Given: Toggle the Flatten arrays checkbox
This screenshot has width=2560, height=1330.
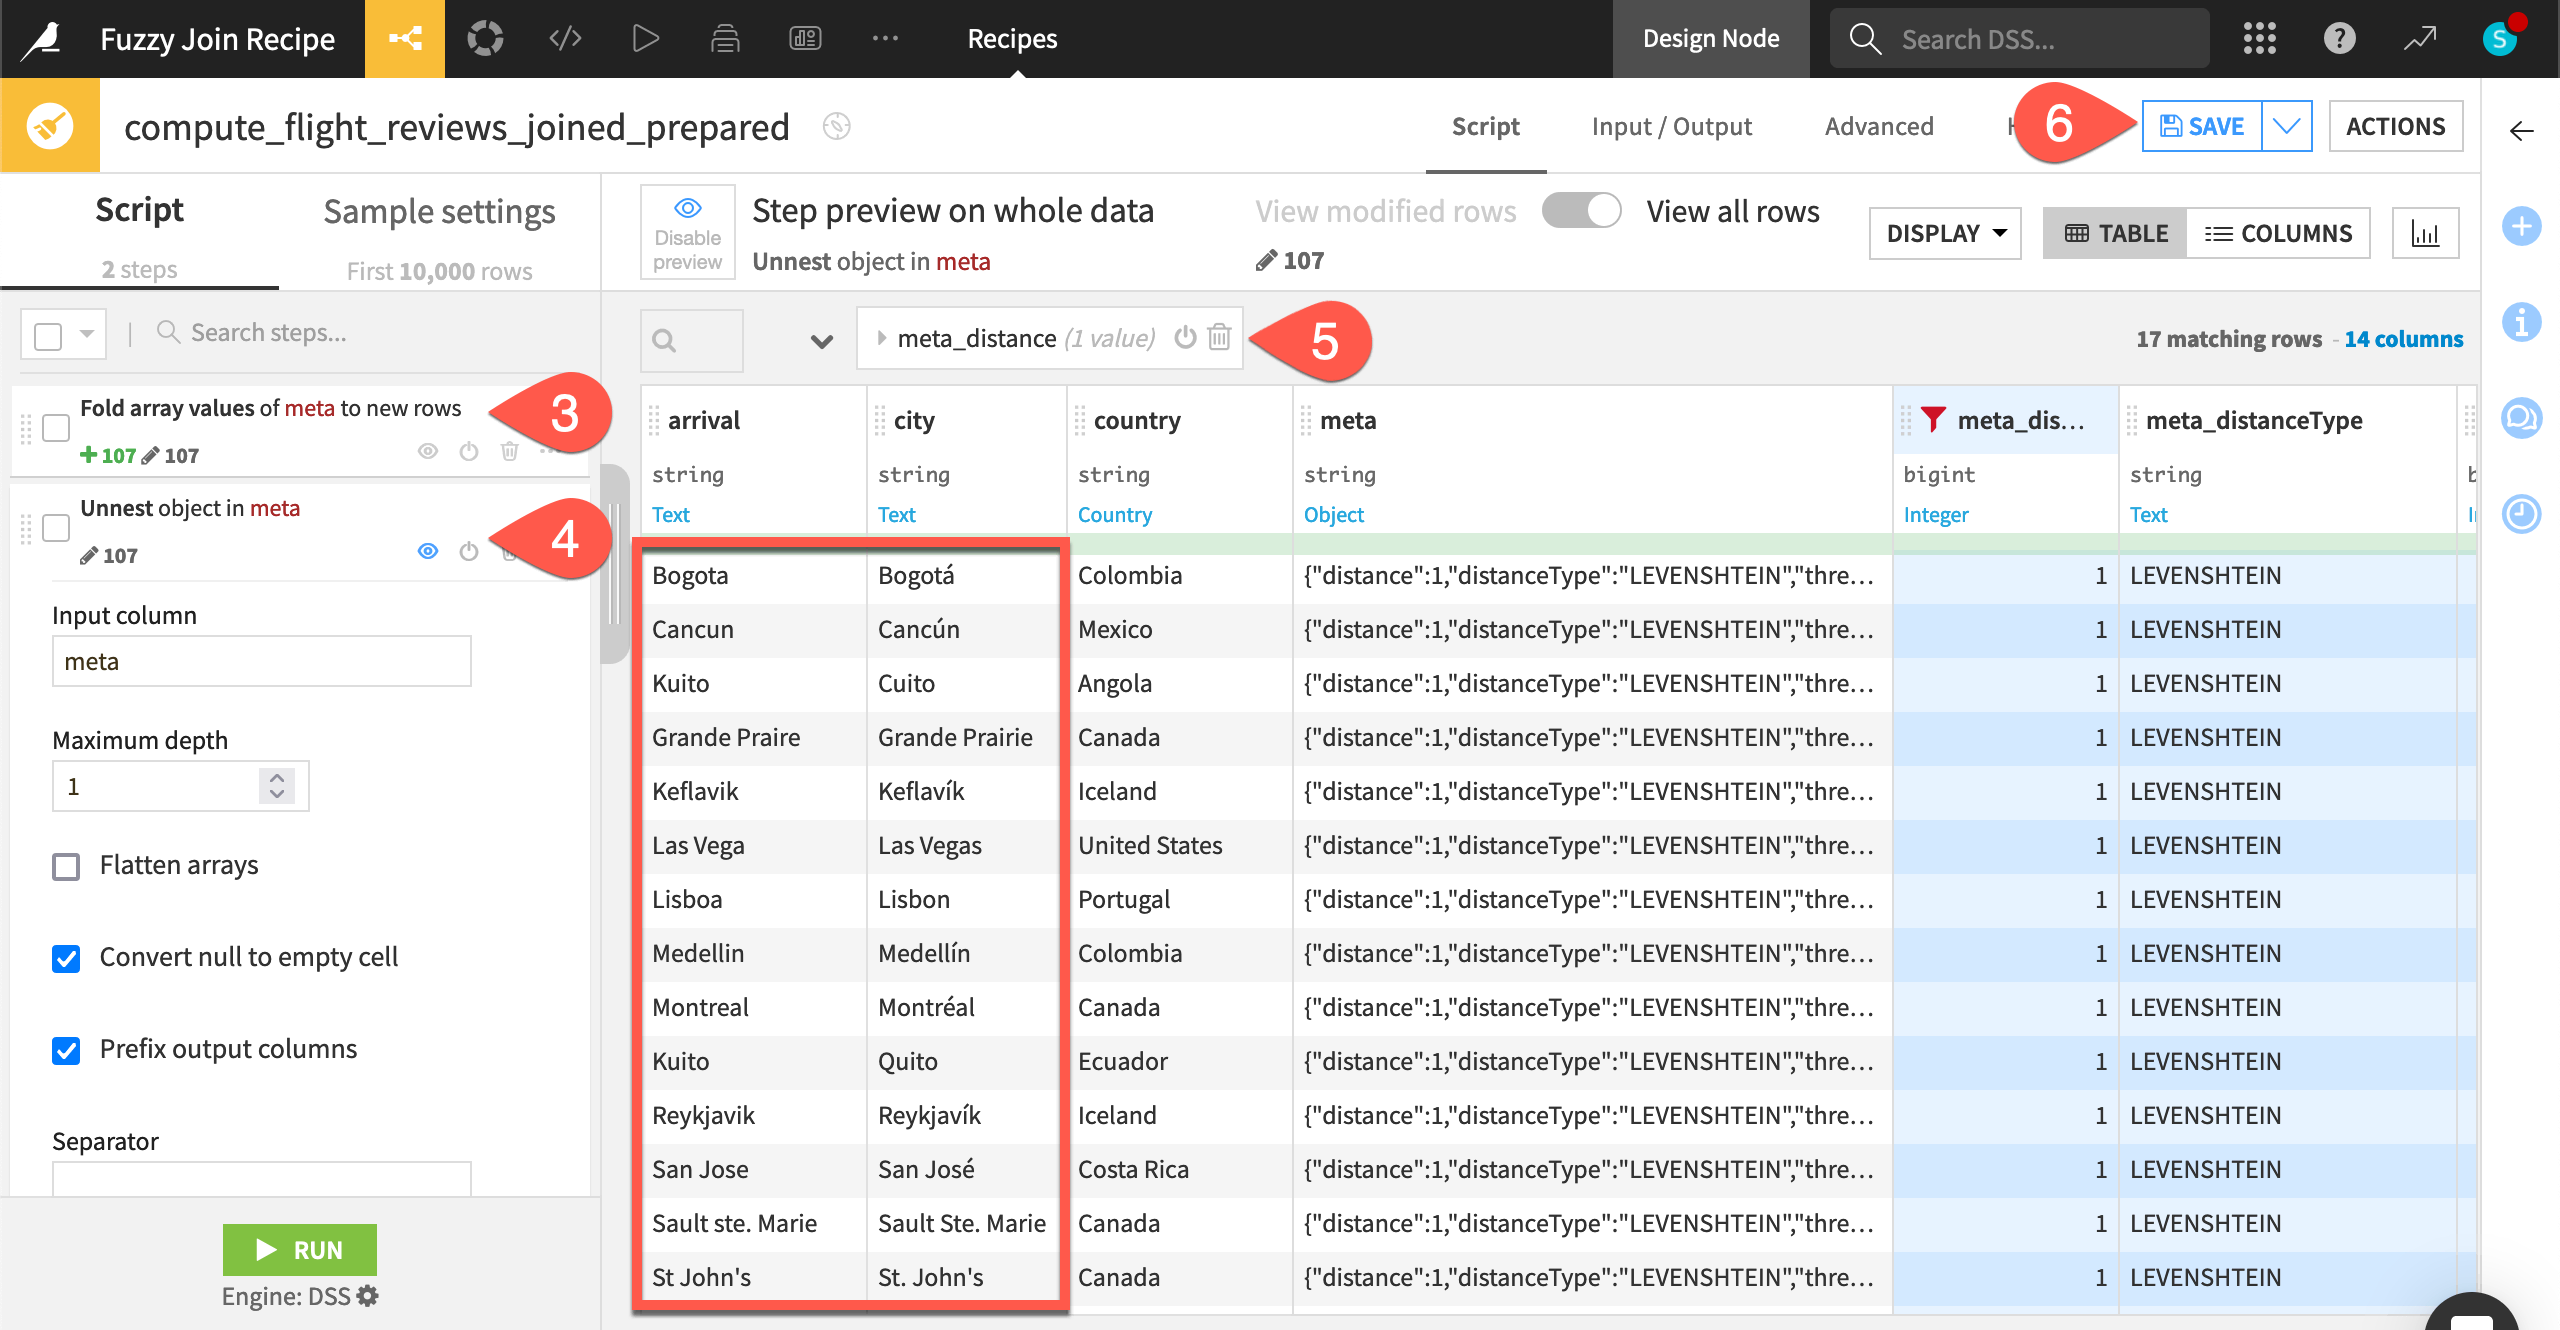Looking at the screenshot, I should coord(63,865).
